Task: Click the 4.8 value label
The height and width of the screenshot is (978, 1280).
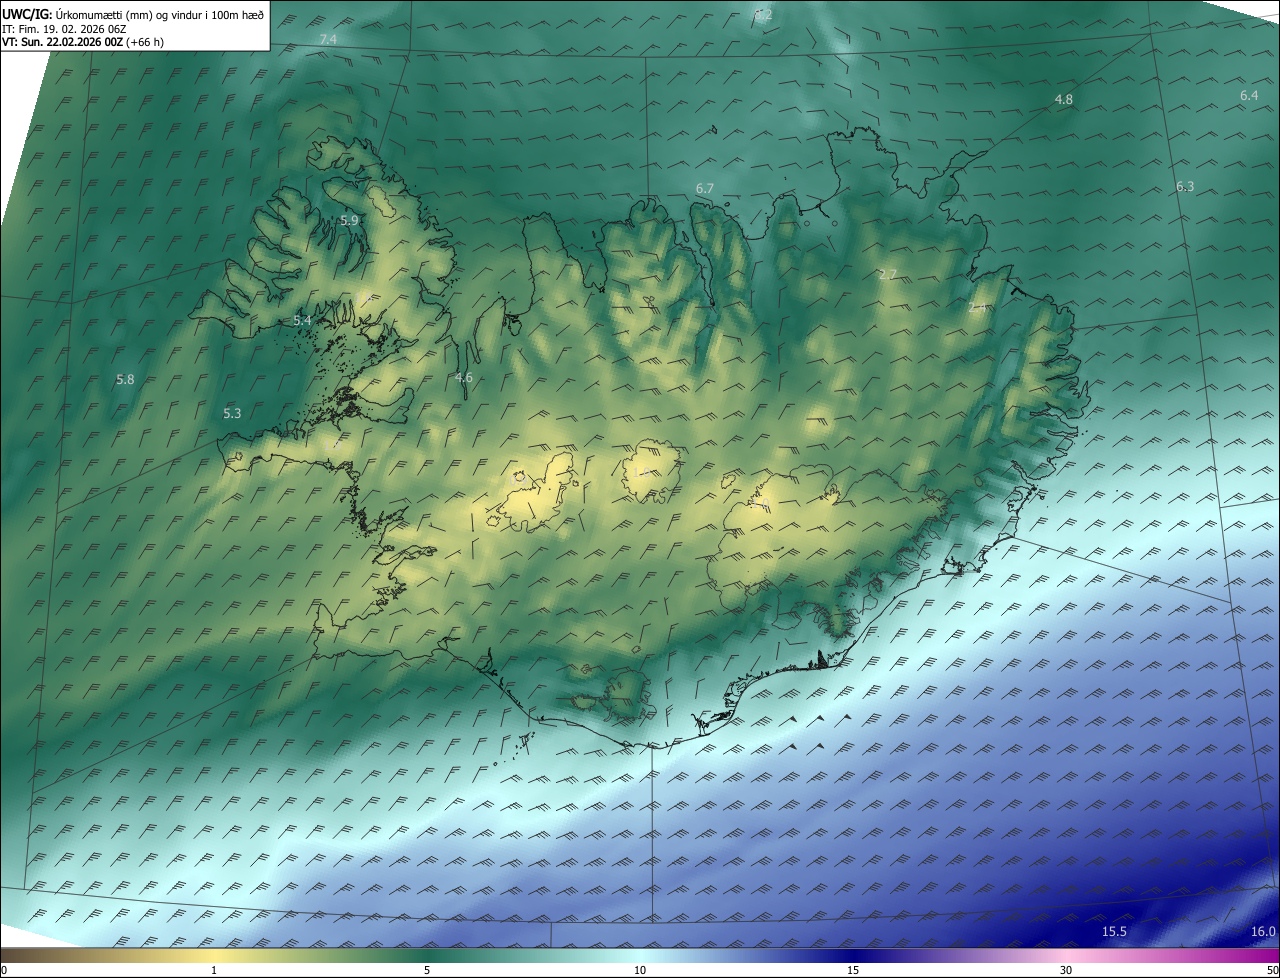Action: point(1064,100)
